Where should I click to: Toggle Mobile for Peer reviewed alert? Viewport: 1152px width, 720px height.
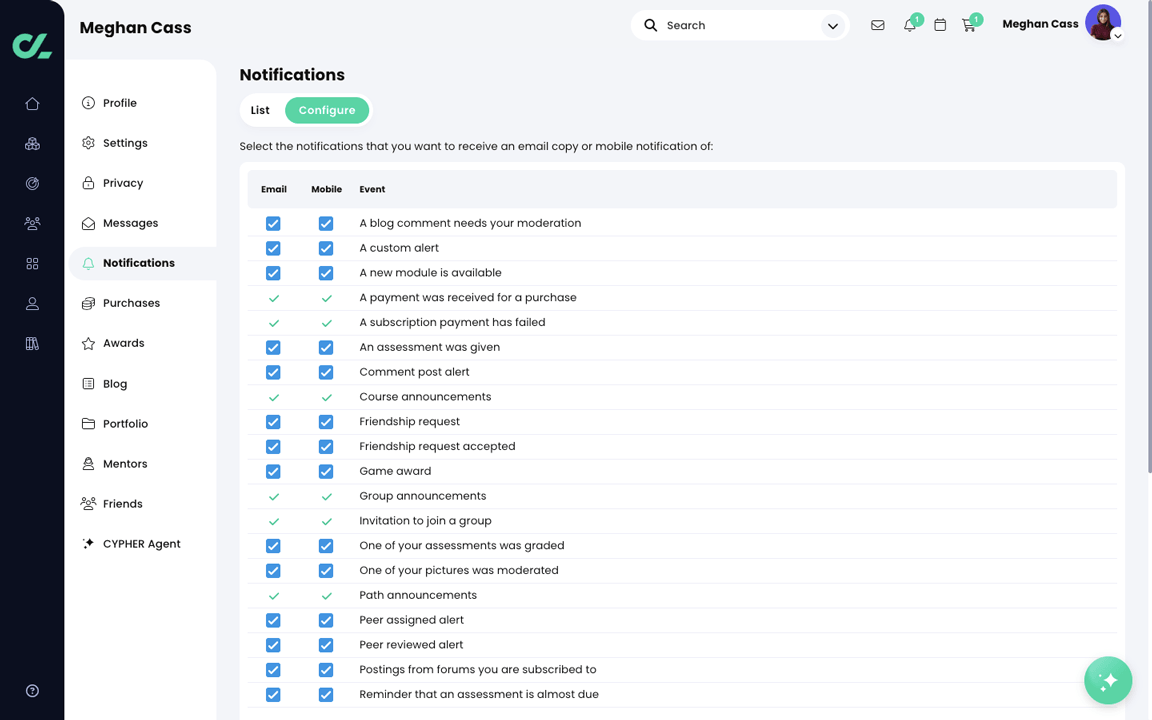point(326,645)
